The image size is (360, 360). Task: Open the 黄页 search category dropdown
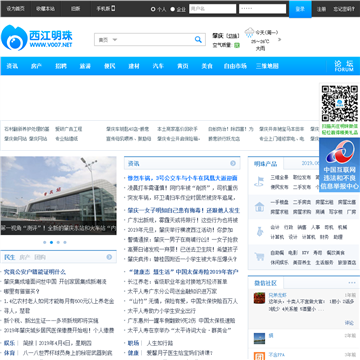(x=108, y=40)
